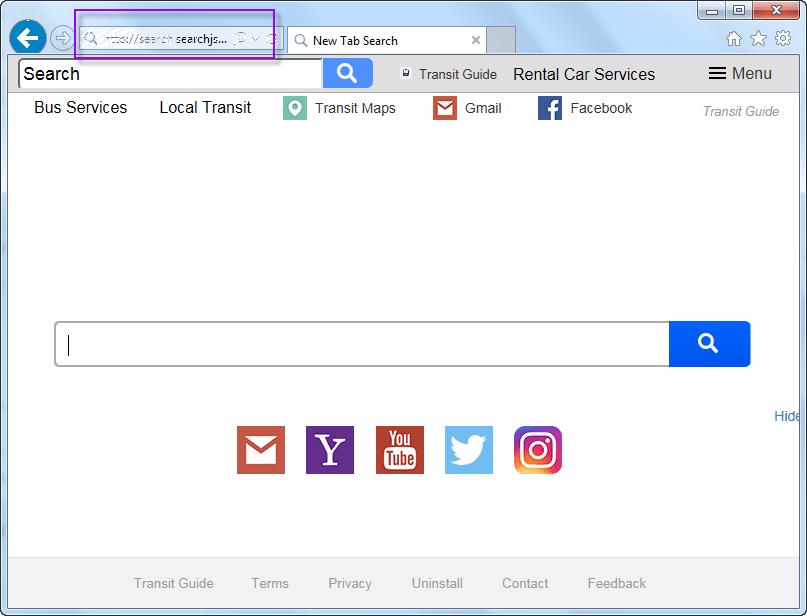Open the Contact footer link

click(525, 583)
